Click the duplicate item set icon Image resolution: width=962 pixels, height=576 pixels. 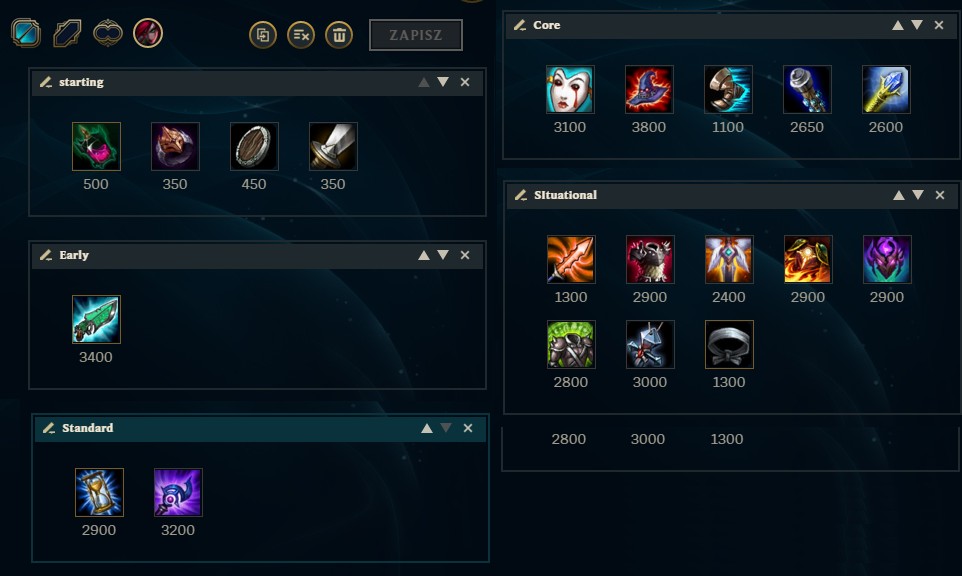tap(263, 34)
